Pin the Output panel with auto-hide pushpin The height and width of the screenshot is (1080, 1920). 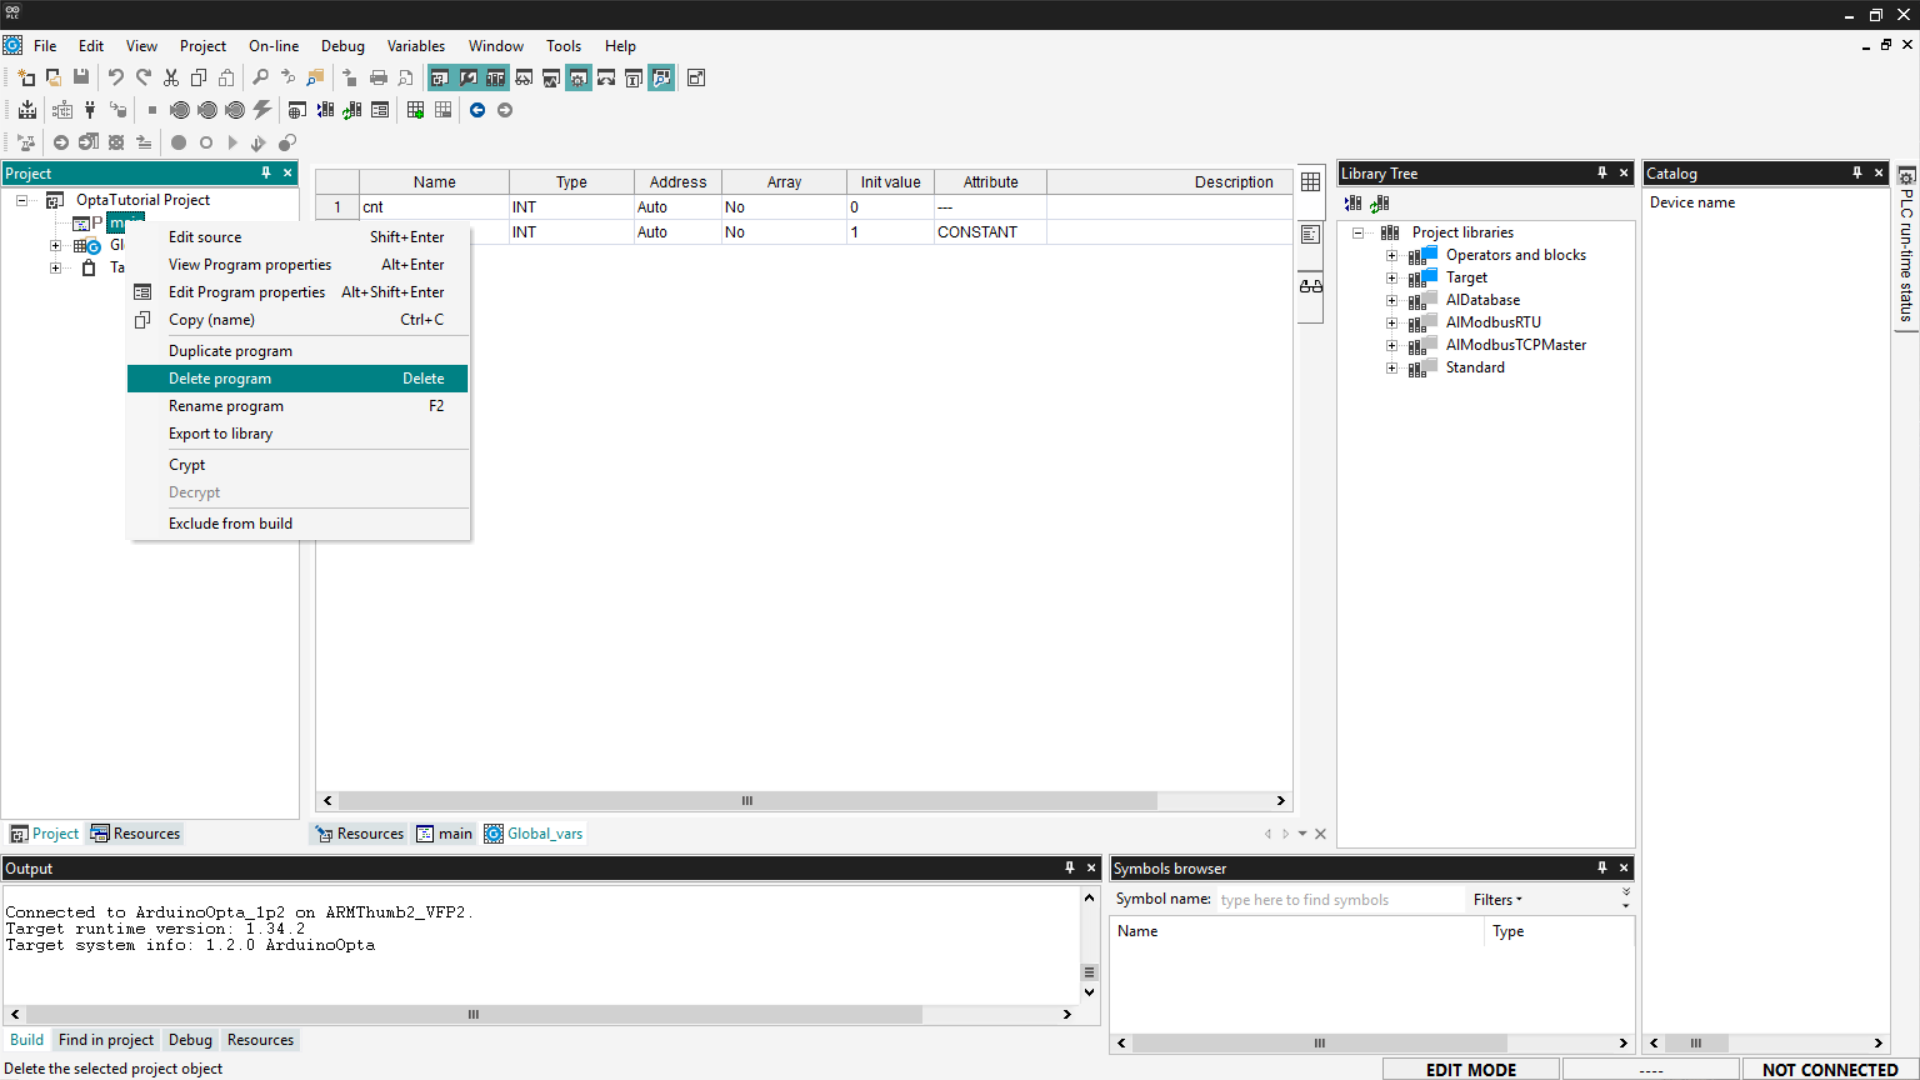point(1069,868)
